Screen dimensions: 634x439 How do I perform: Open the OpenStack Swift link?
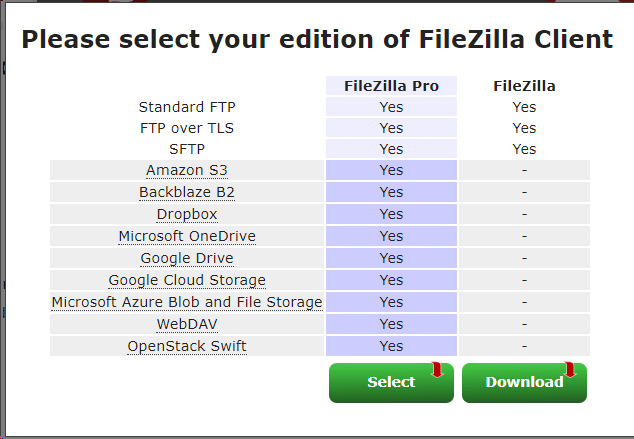[187, 346]
